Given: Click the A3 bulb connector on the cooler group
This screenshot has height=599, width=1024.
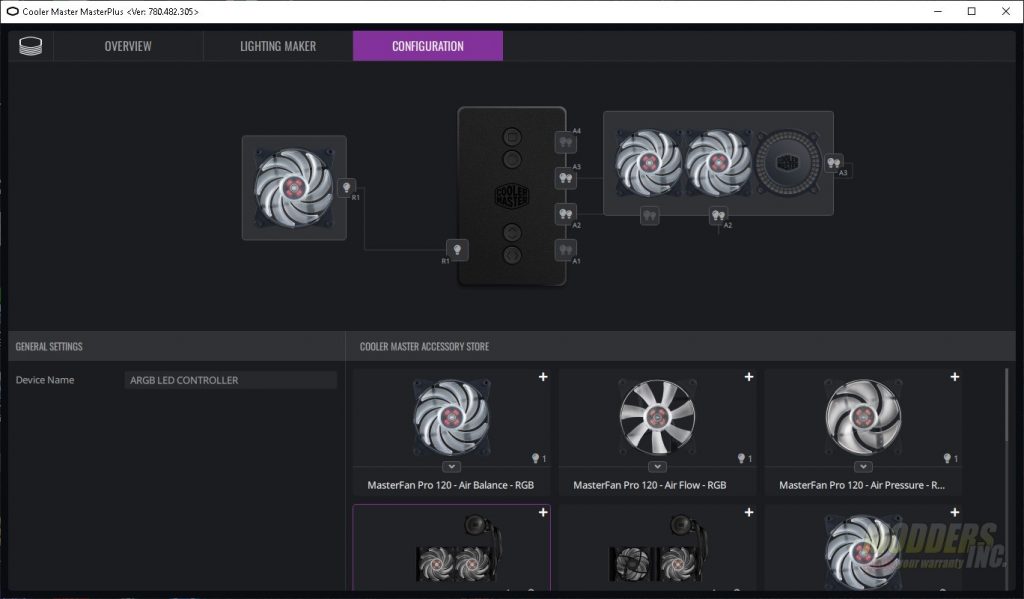Looking at the screenshot, I should coord(834,163).
